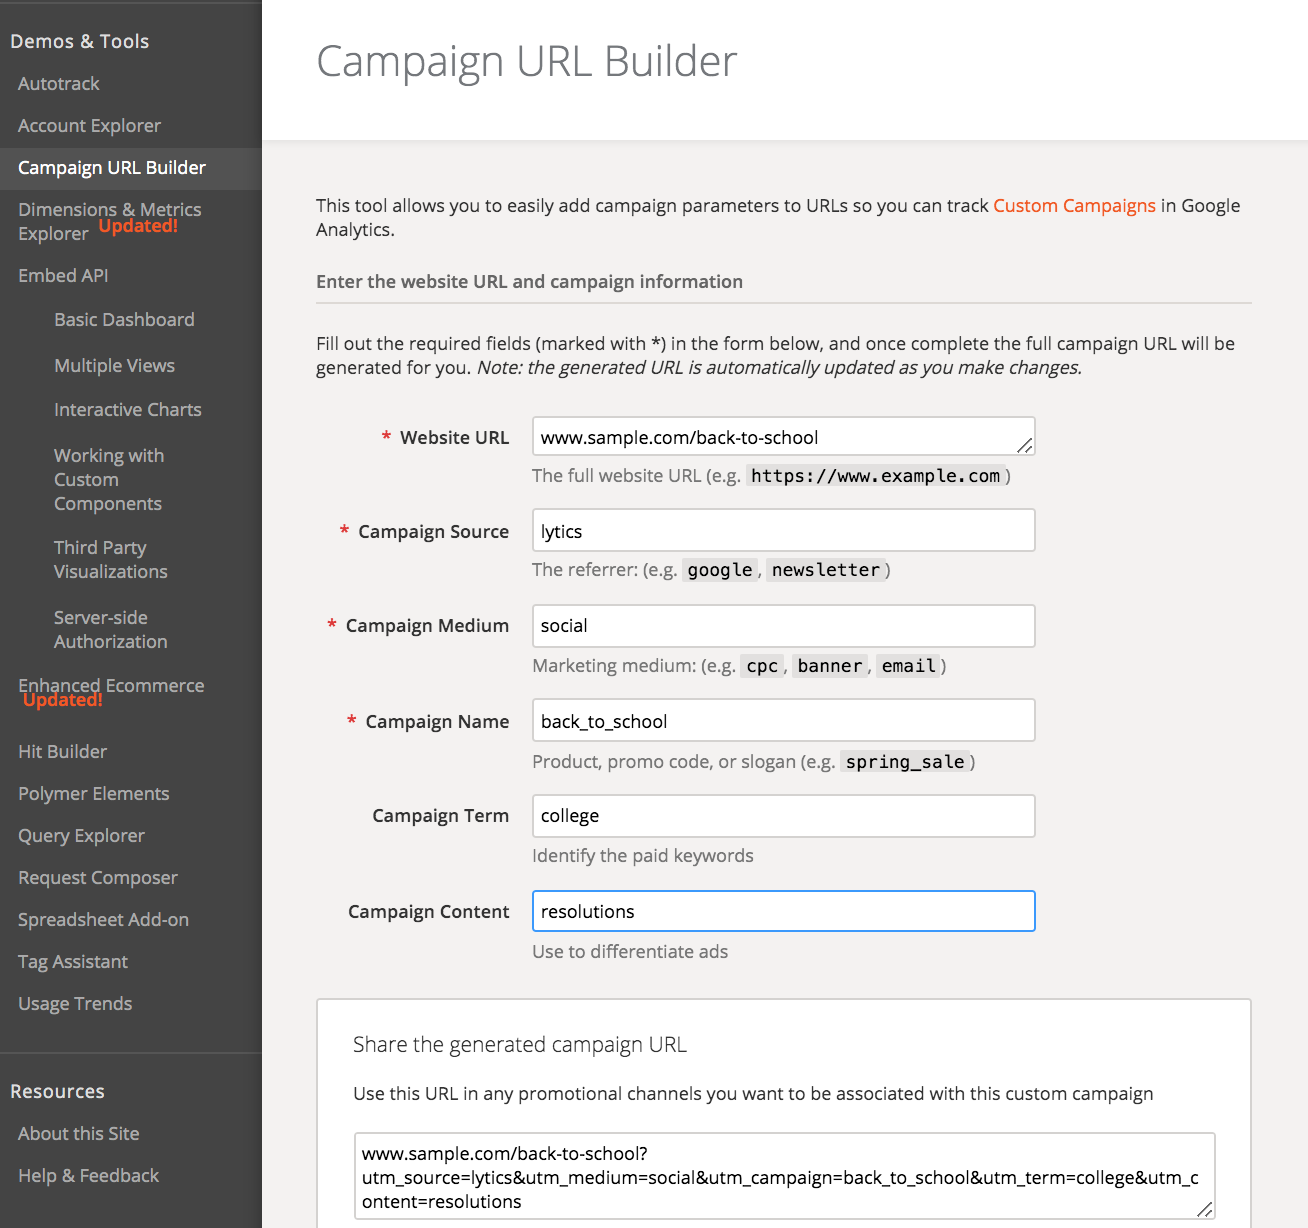Open Usage Trends page
This screenshot has width=1308, height=1228.
pyautogui.click(x=75, y=1004)
